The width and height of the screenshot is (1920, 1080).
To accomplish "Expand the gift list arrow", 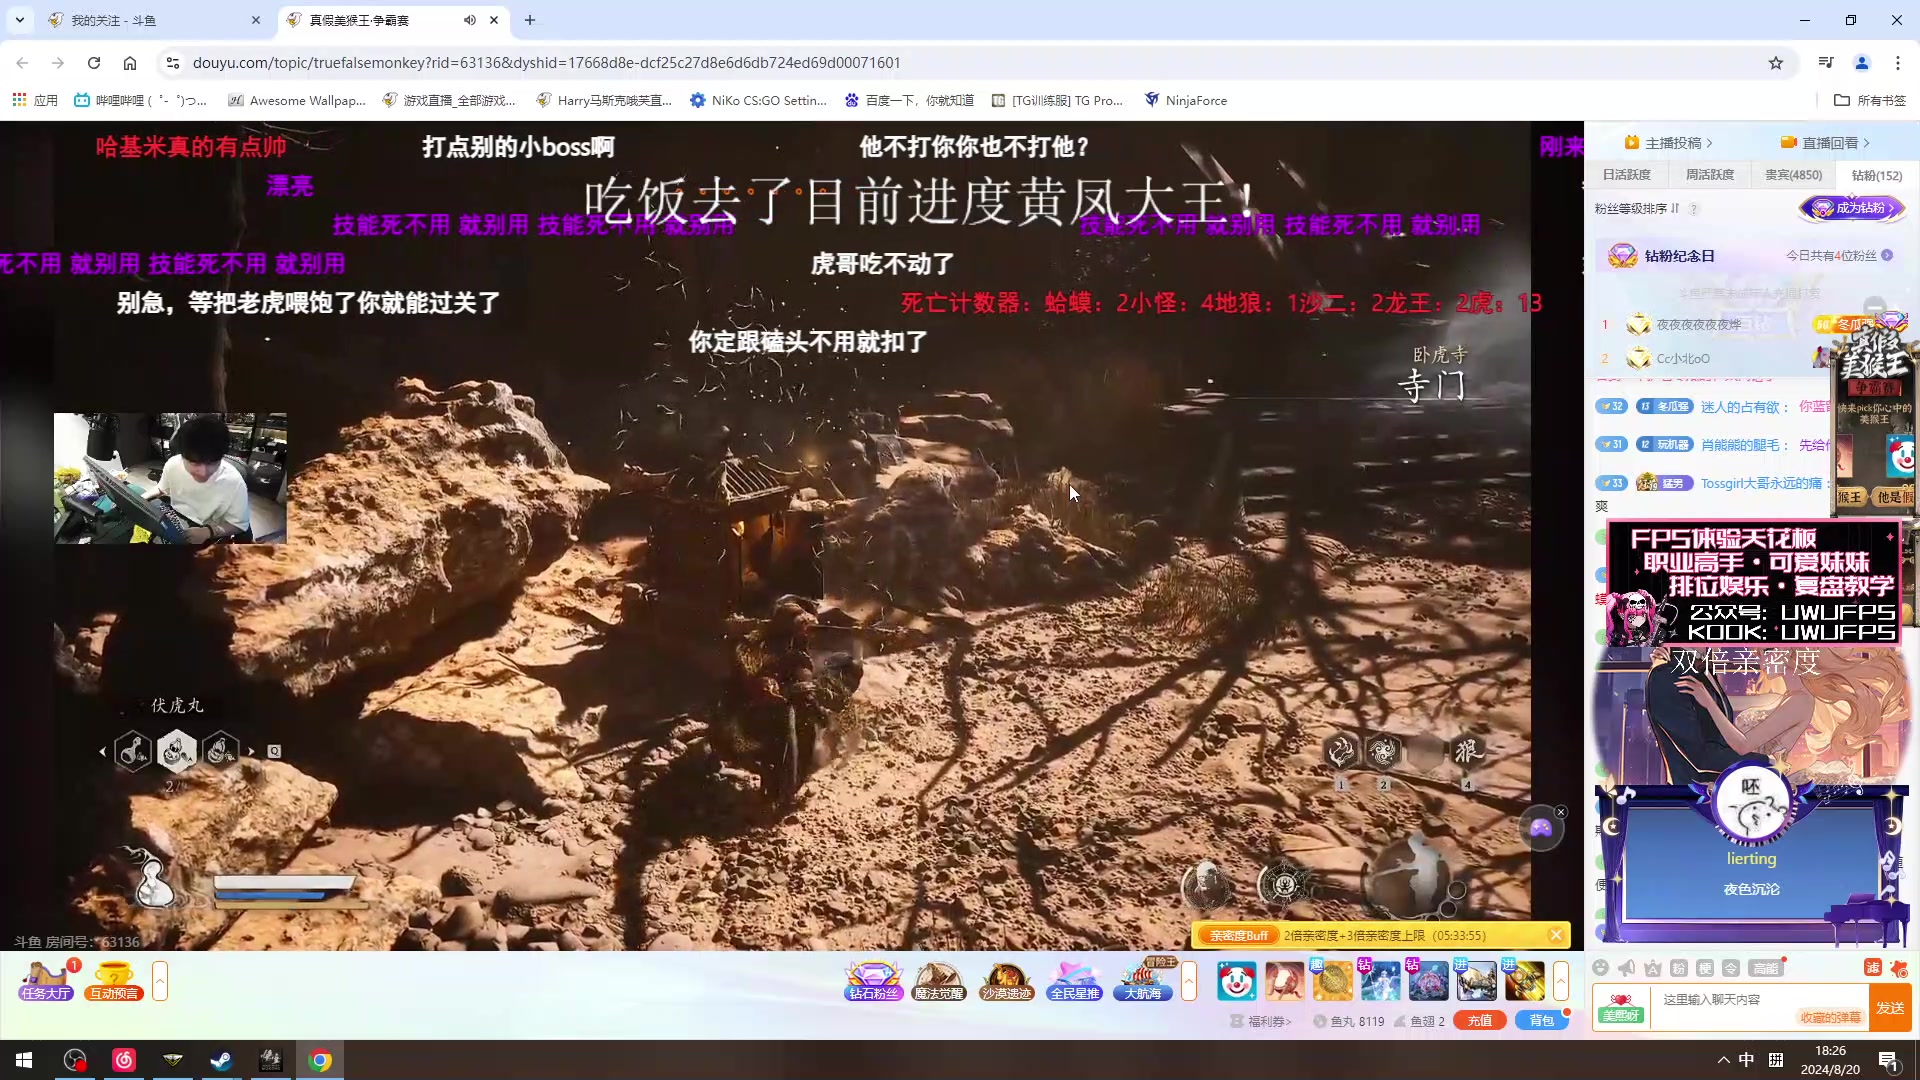I will 1561,981.
